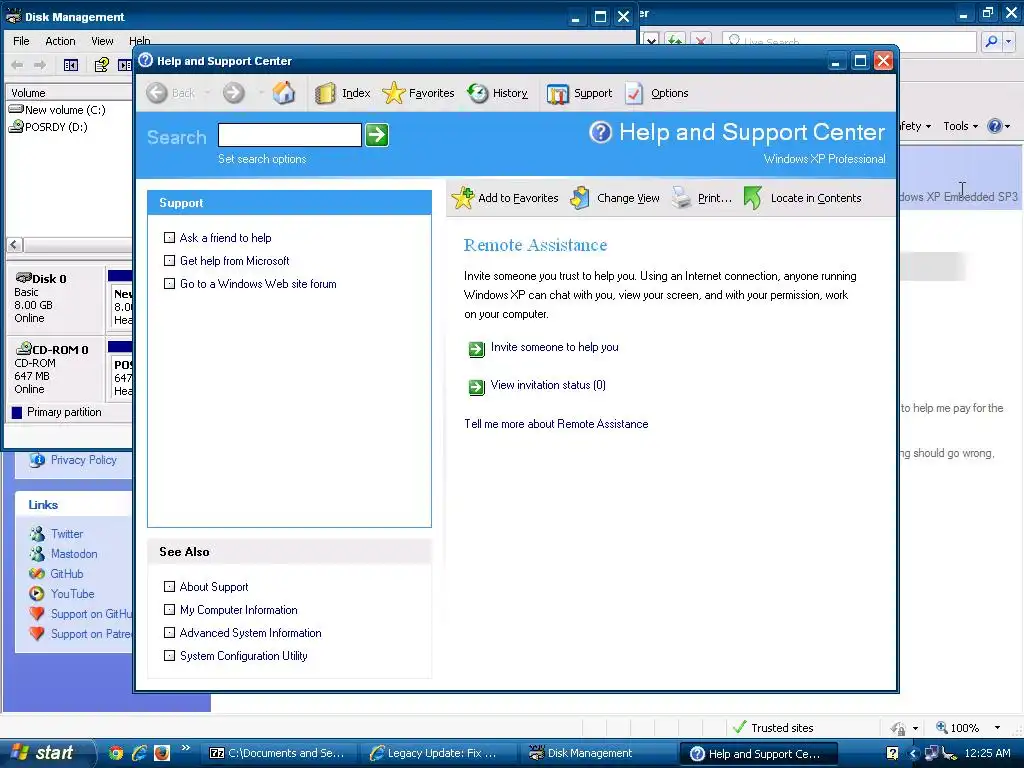Open the Back button history dropdown
This screenshot has height=768, width=1024.
pos(207,93)
